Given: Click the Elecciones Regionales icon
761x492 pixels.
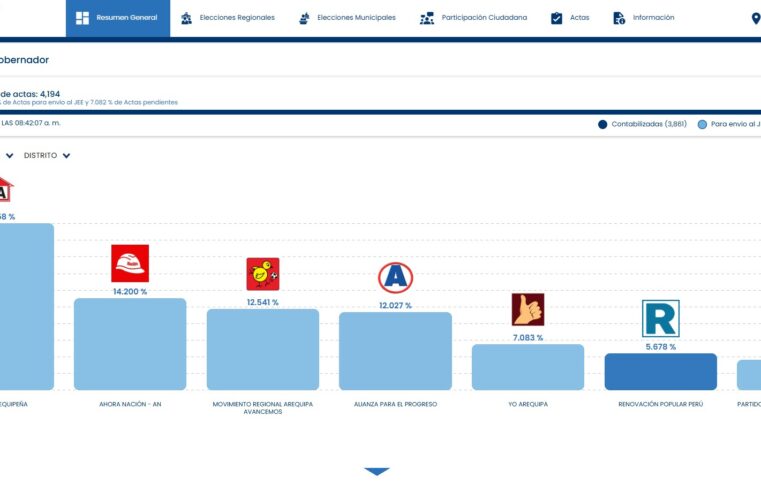Looking at the screenshot, I should coord(186,18).
